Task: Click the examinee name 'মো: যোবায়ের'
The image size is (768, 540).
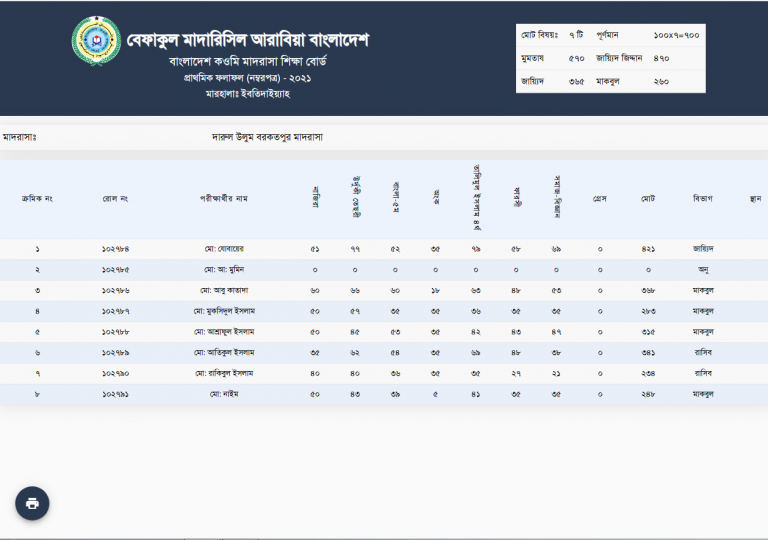Action: pyautogui.click(x=224, y=249)
